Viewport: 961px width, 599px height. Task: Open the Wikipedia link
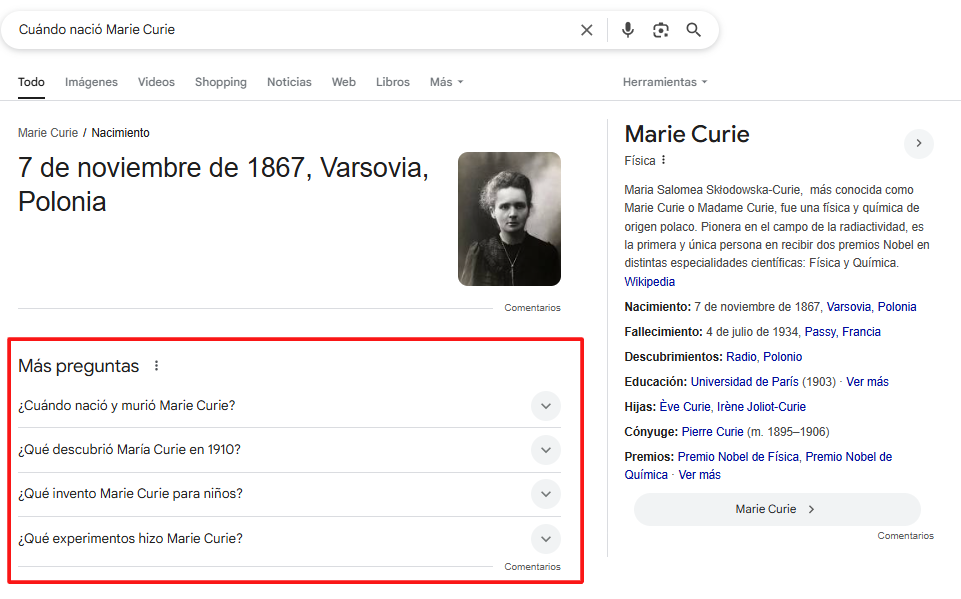[x=649, y=282]
